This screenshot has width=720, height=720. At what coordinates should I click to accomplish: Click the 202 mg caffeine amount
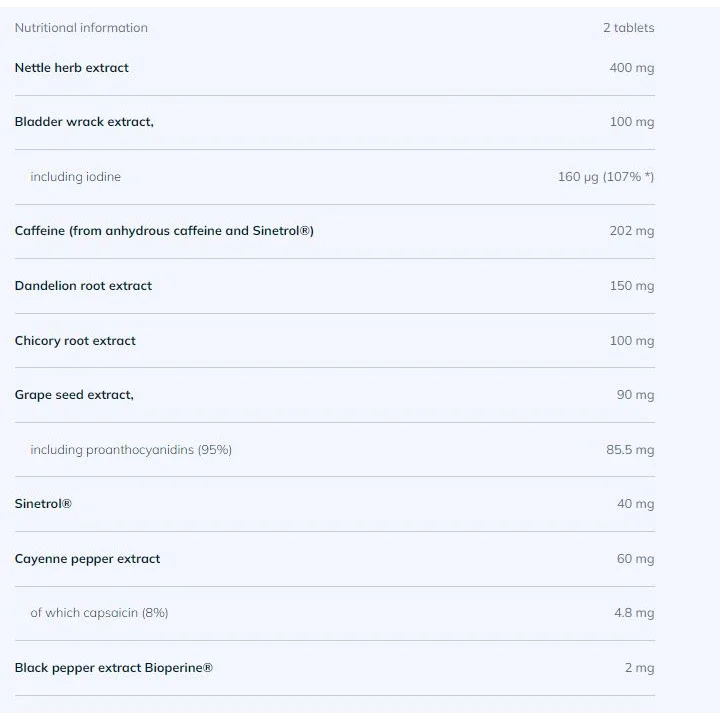coord(632,231)
